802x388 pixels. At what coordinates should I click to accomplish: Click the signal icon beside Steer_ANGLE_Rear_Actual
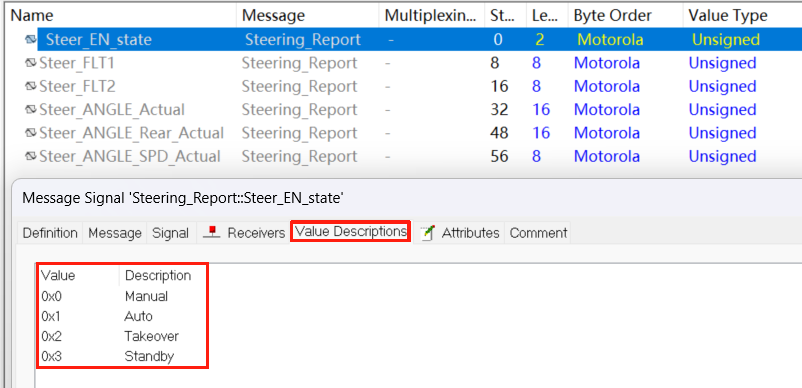31,133
